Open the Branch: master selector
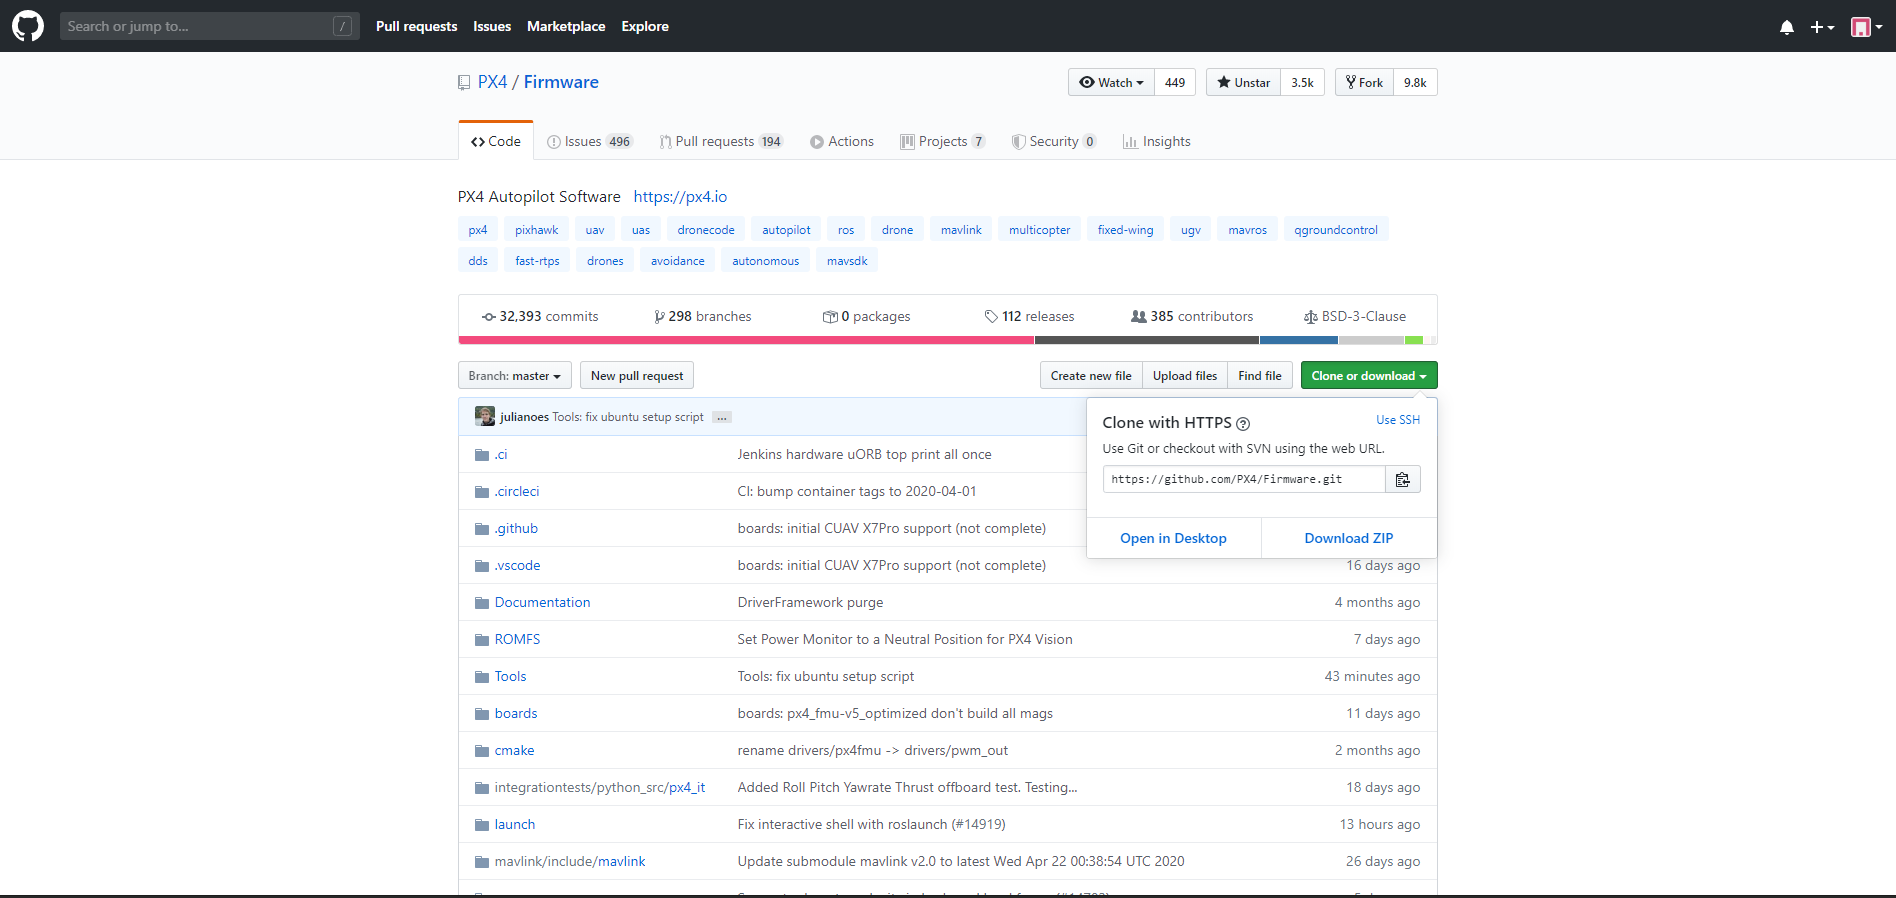 [514, 376]
